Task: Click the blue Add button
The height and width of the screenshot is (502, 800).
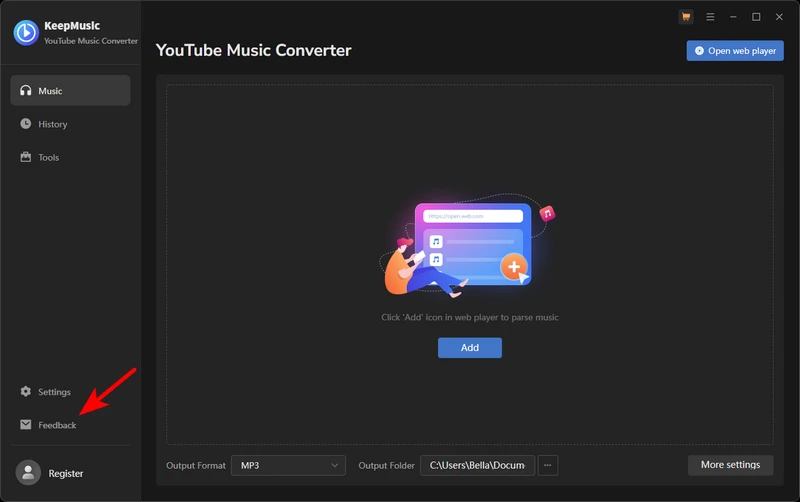Action: 469,347
